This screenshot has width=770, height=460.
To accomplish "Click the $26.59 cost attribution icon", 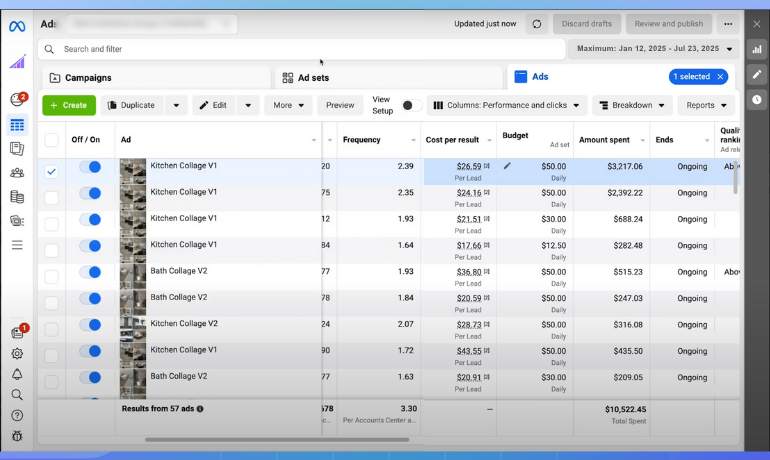I will [x=487, y=166].
